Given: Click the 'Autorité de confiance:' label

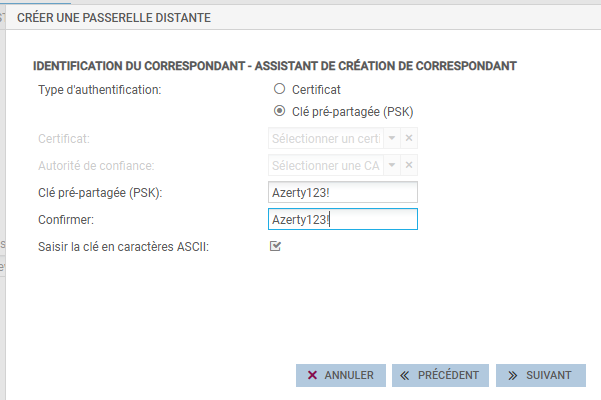Looking at the screenshot, I should (x=96, y=165).
